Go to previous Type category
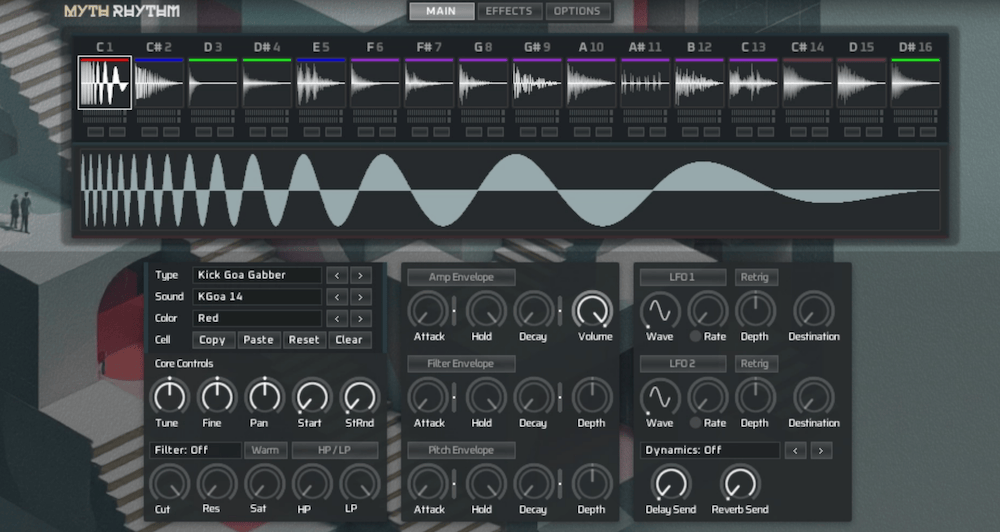 337,275
